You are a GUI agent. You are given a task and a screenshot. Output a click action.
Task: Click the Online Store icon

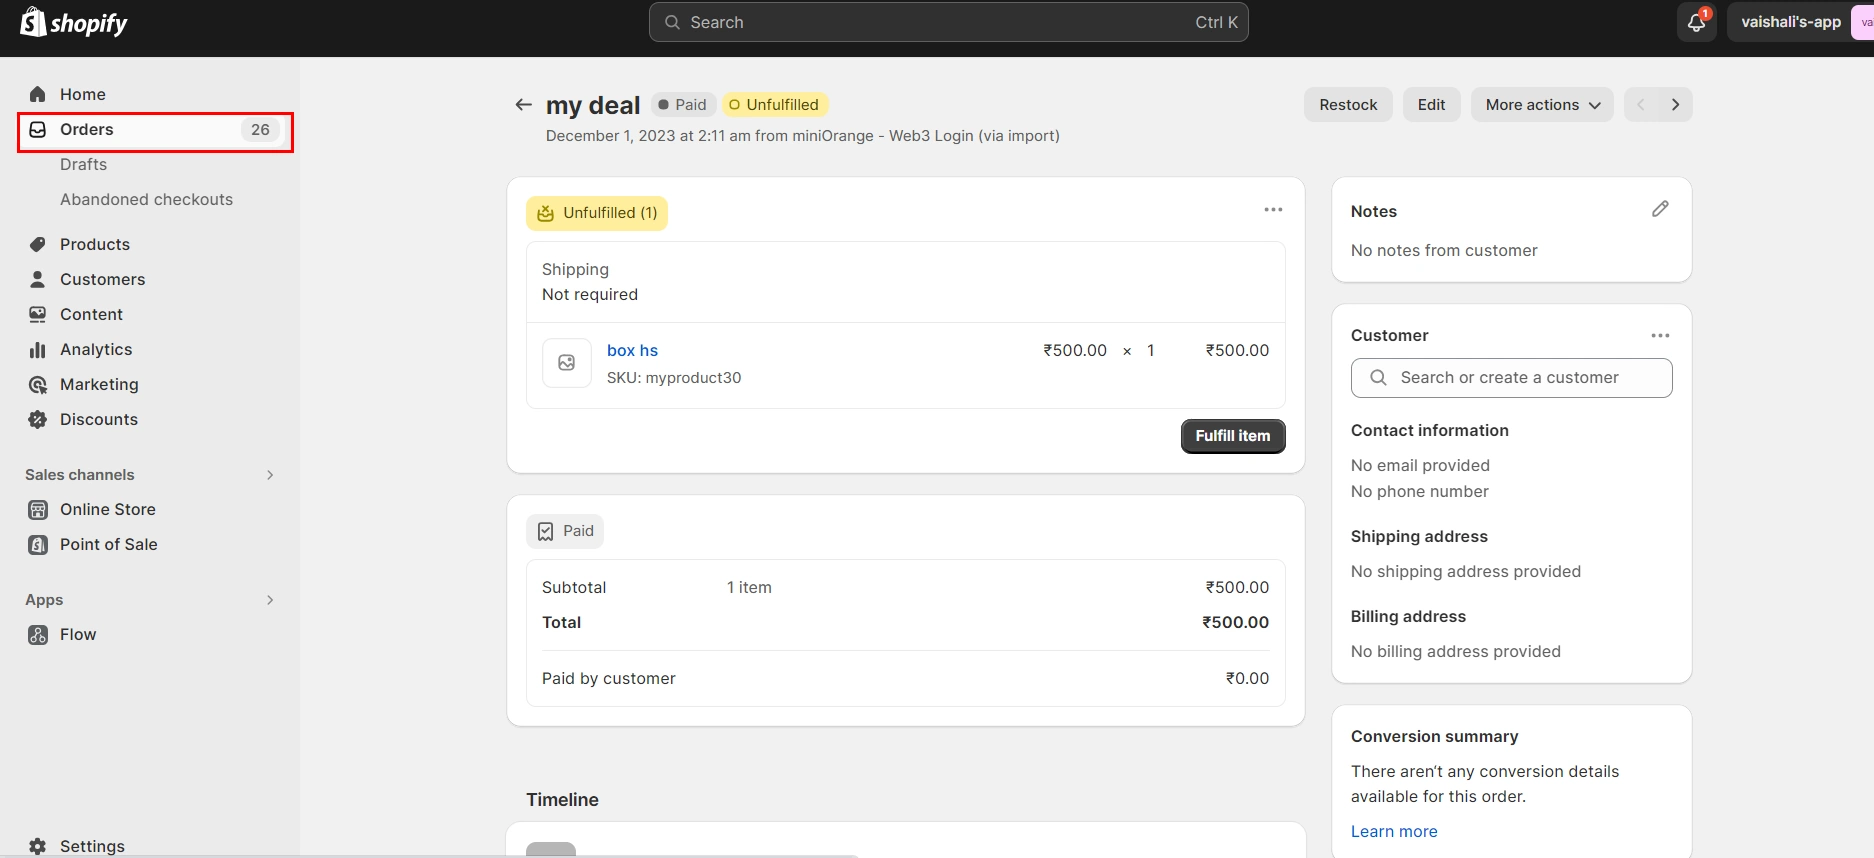[38, 509]
